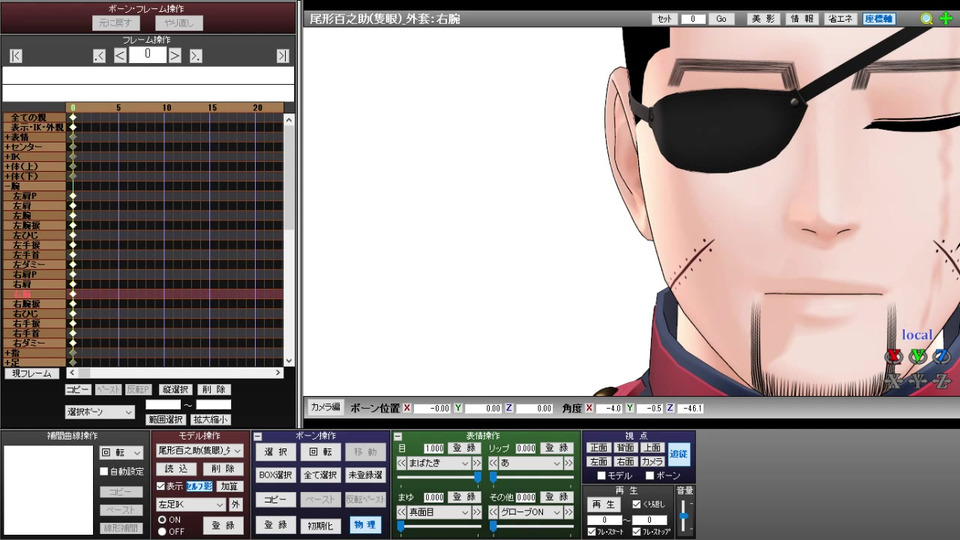
Task: Previous eye morph with << next to まばたき
Action: [402, 463]
